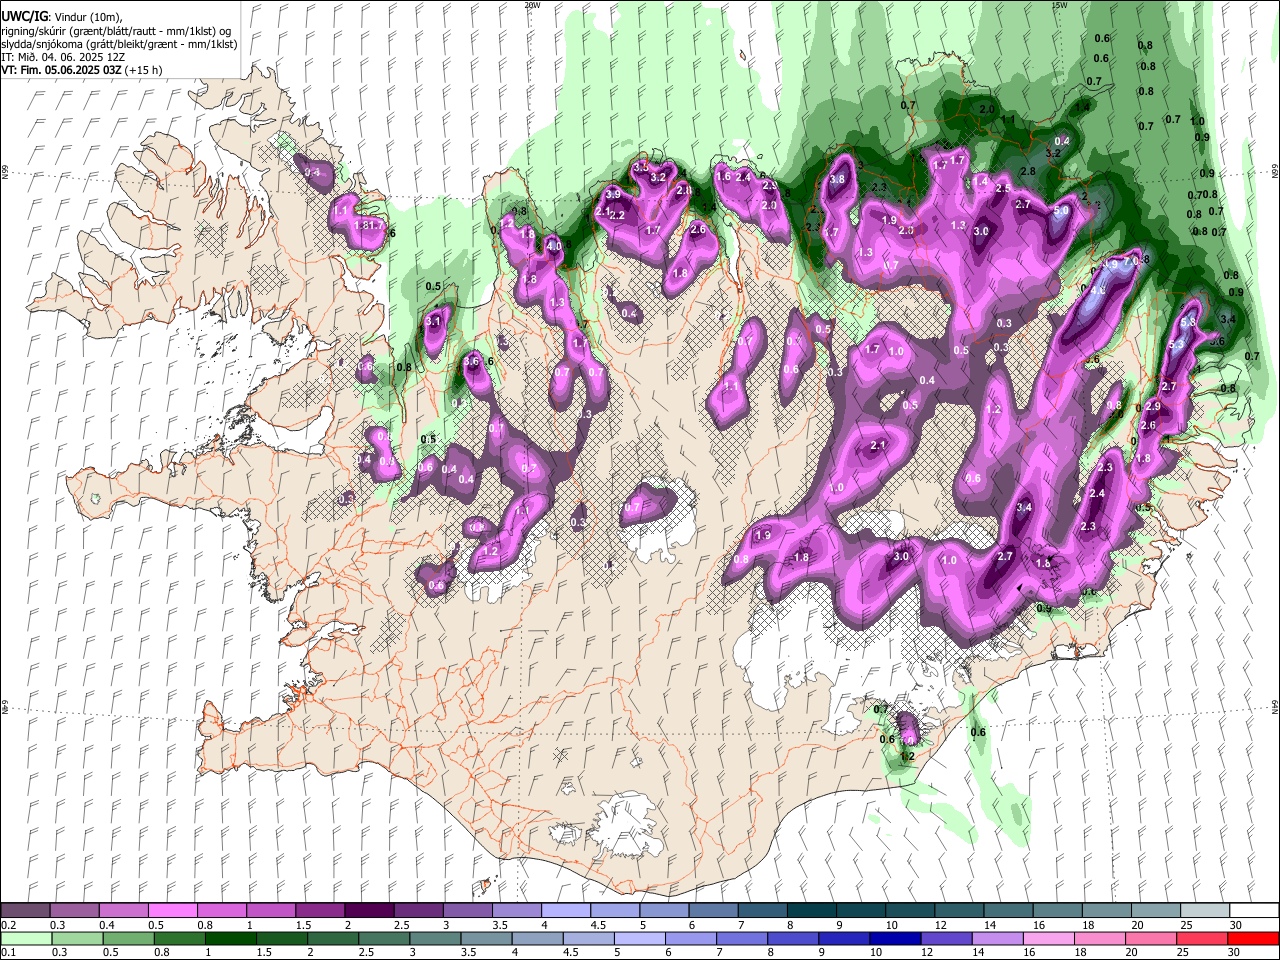Click the bright red above-30 swatch ending lower legend row
Screen dimensions: 1280x960
(x=1253, y=939)
